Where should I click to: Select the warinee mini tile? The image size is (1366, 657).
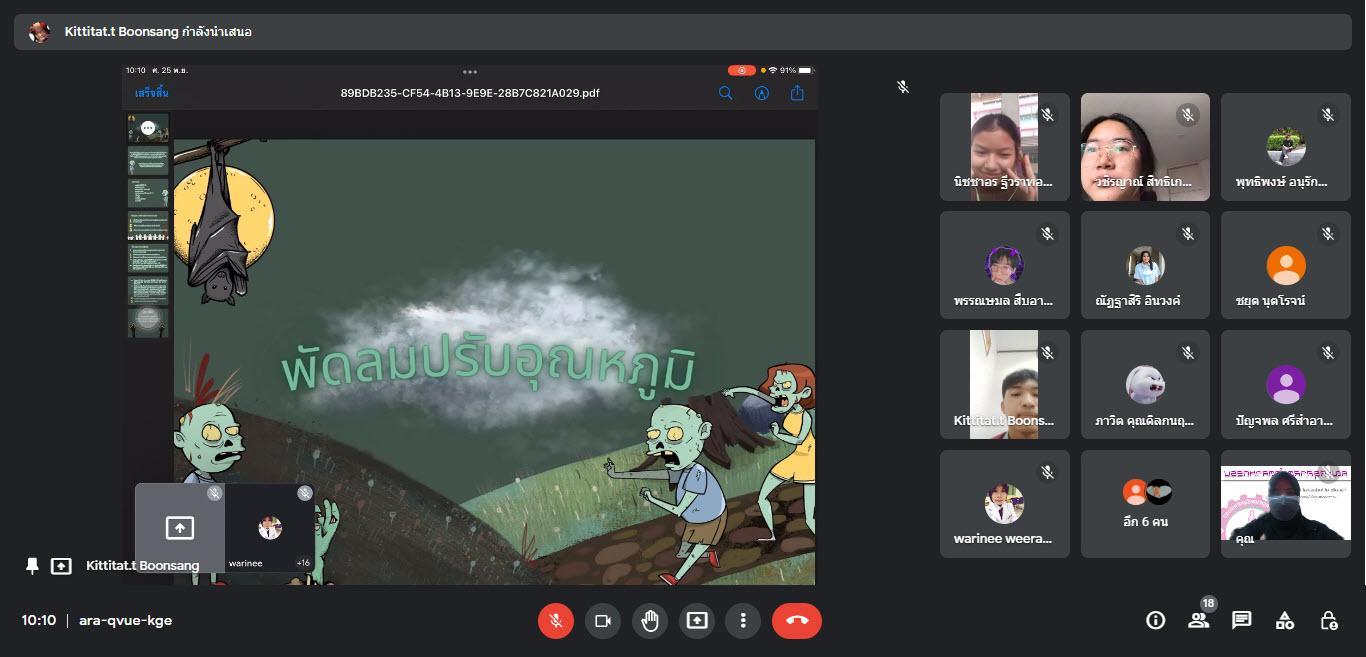[x=270, y=528]
